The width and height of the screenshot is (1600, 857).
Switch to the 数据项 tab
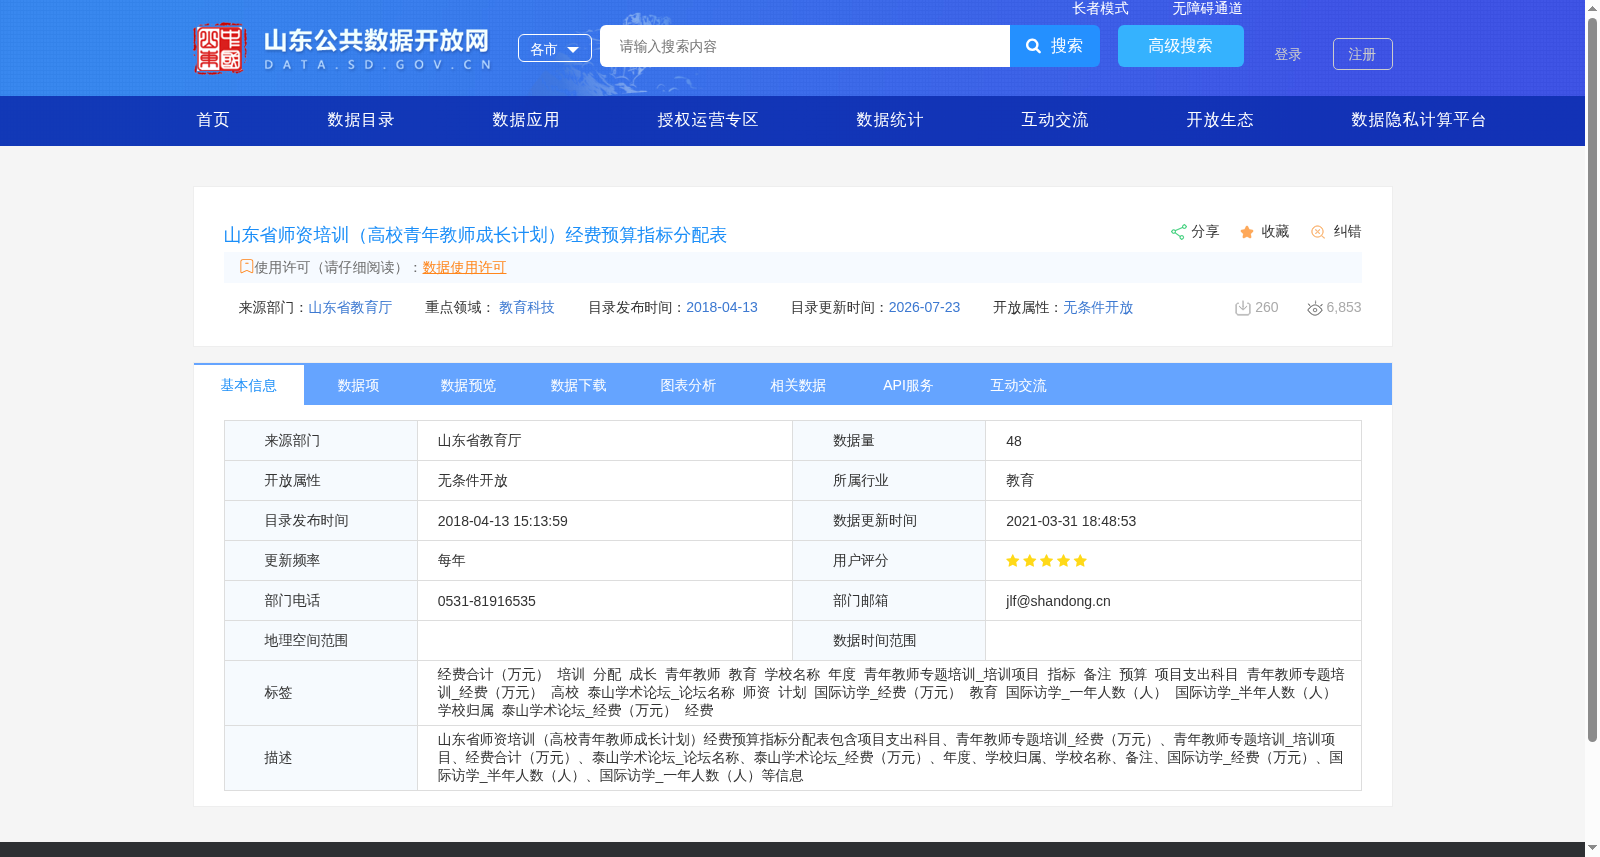point(359,385)
